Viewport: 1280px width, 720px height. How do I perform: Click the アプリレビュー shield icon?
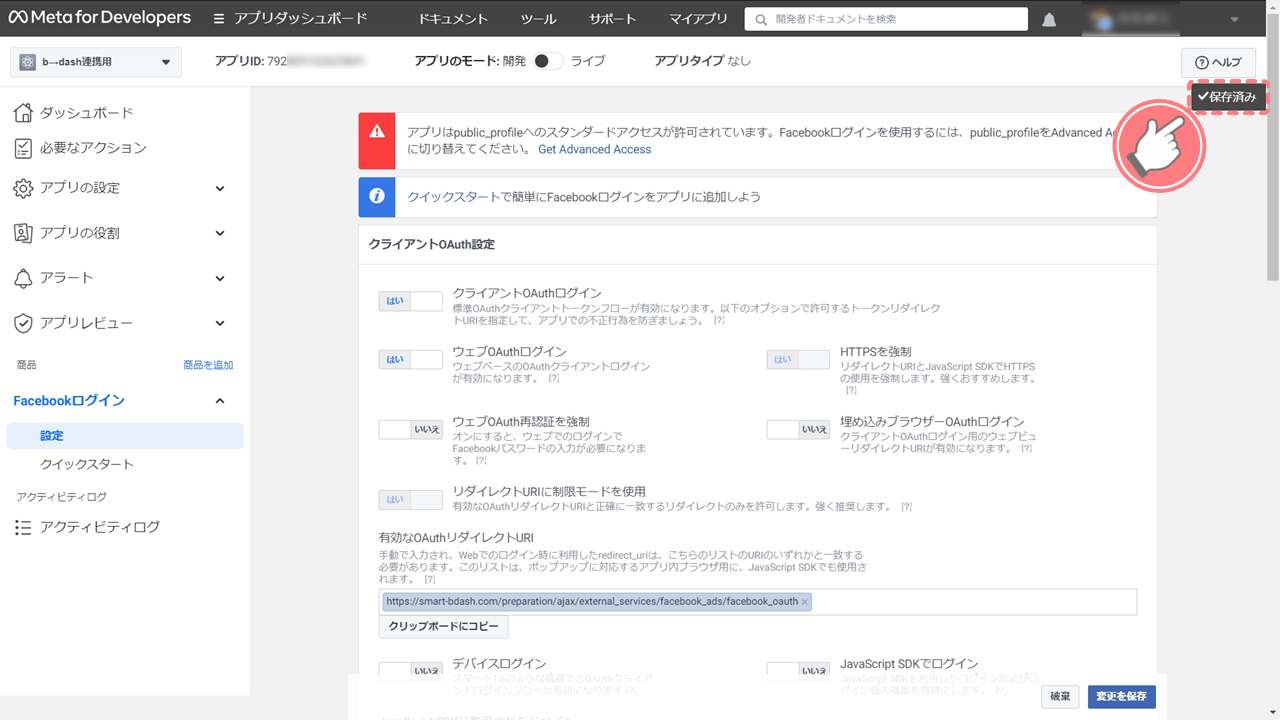pyautogui.click(x=23, y=323)
